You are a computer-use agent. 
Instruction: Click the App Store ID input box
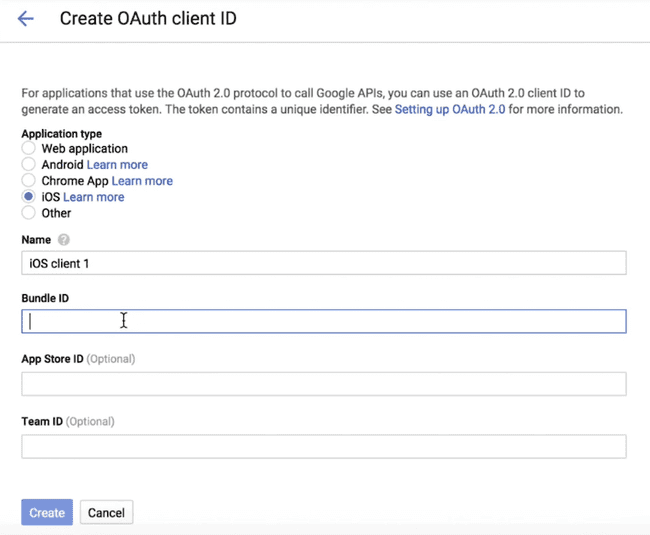[323, 383]
